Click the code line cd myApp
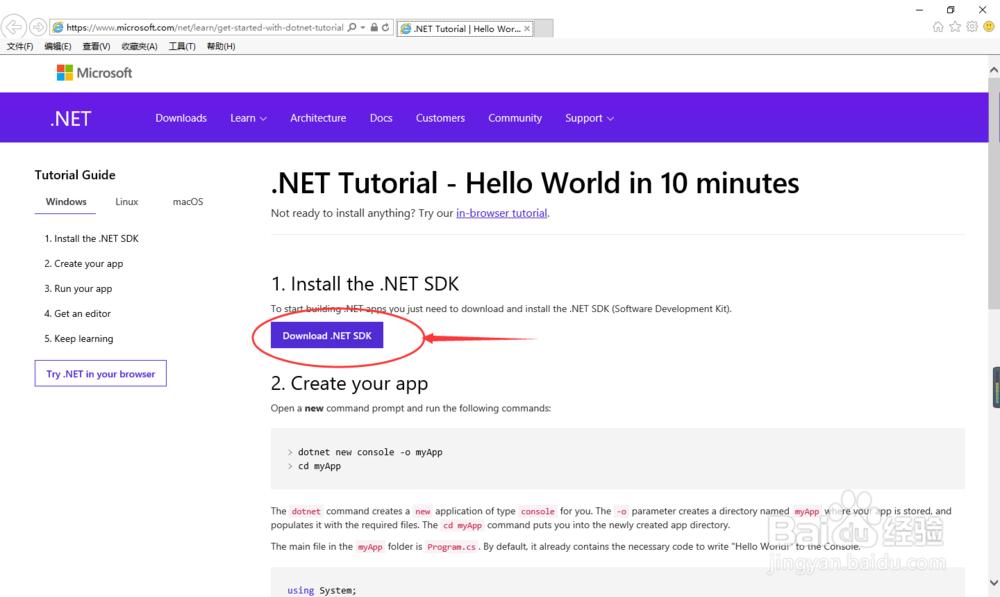The width and height of the screenshot is (1000, 597). (x=320, y=466)
